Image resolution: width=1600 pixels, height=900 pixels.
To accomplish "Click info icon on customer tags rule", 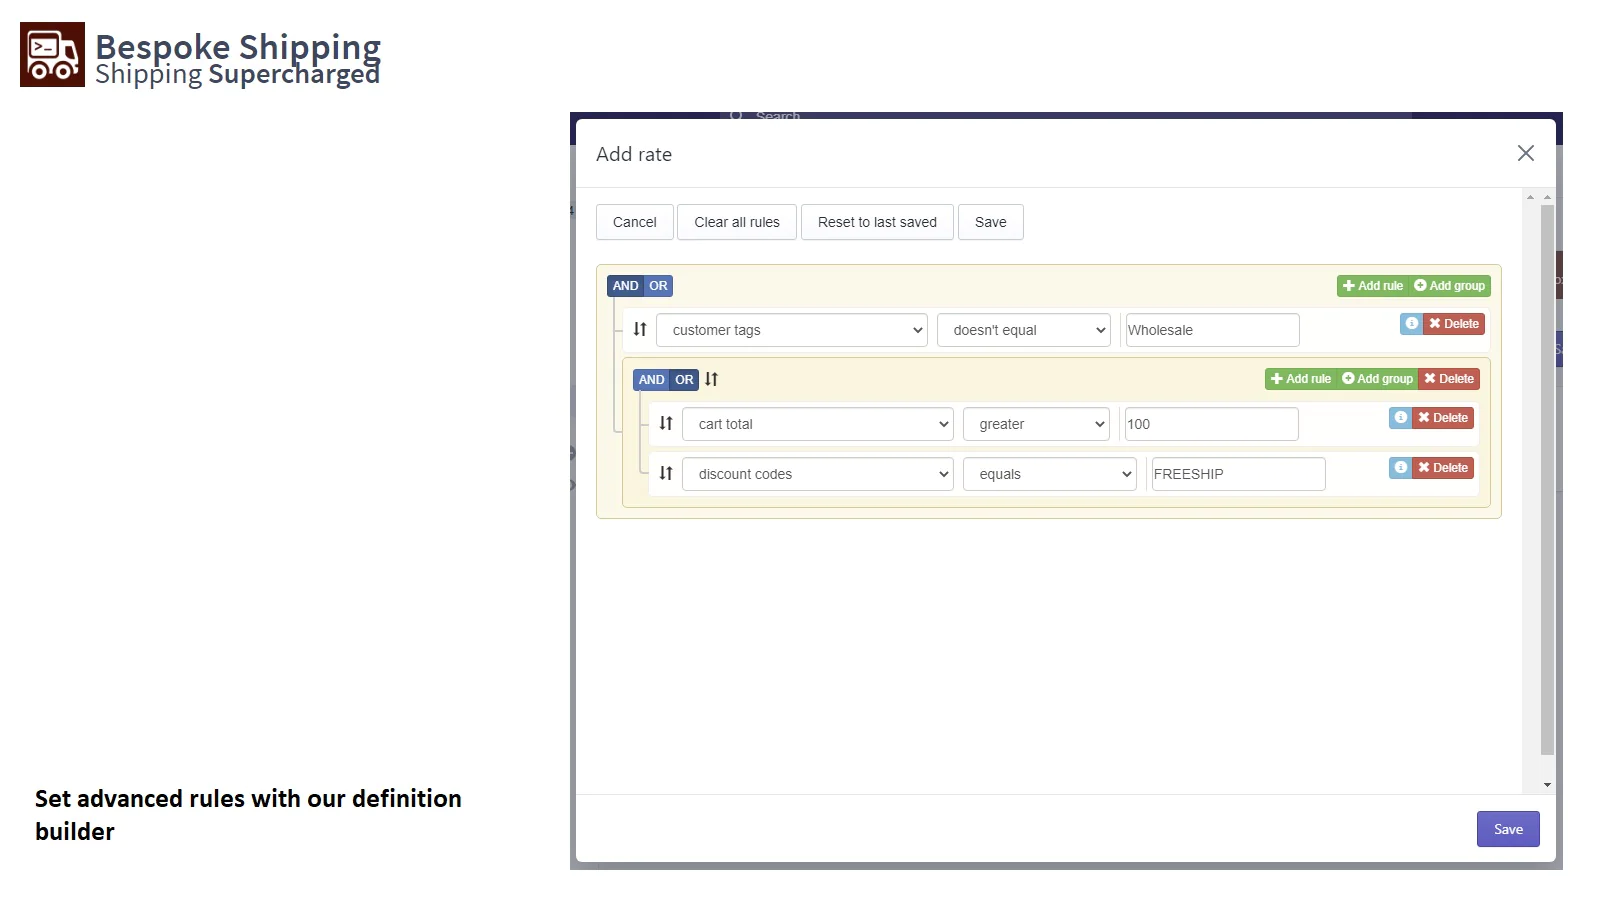I will click(1411, 324).
